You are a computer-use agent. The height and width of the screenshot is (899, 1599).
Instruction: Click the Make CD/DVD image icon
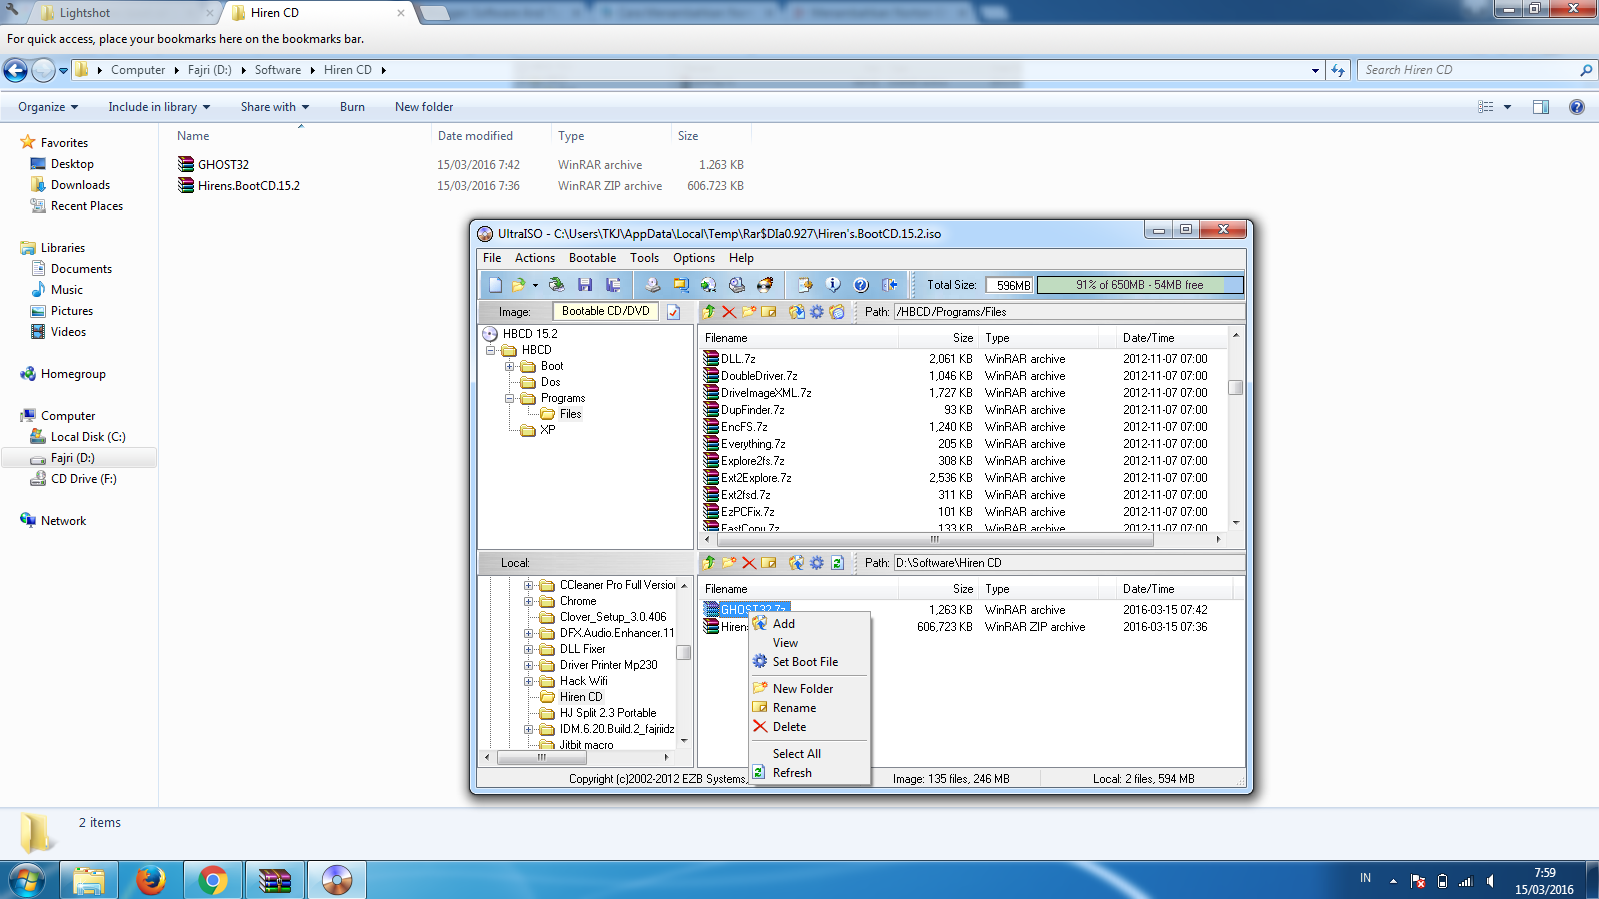click(x=652, y=285)
